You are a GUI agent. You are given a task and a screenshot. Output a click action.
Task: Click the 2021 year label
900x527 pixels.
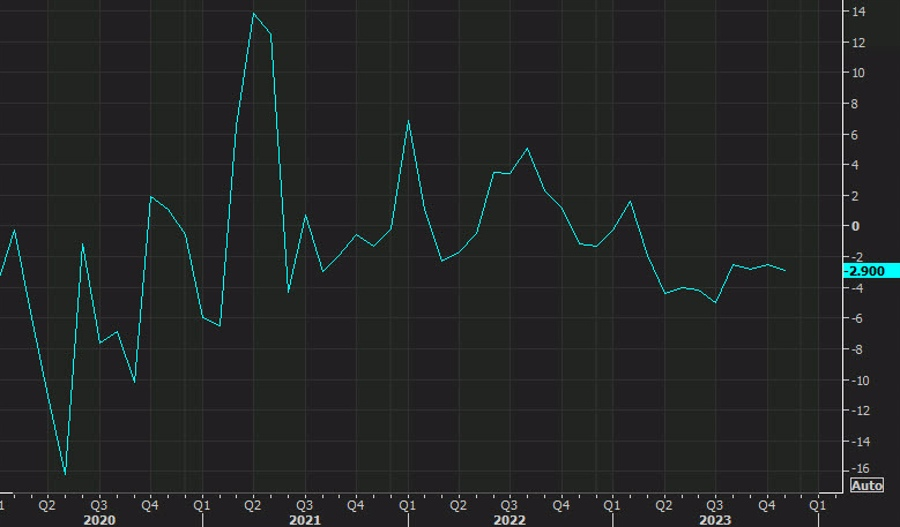click(x=305, y=520)
